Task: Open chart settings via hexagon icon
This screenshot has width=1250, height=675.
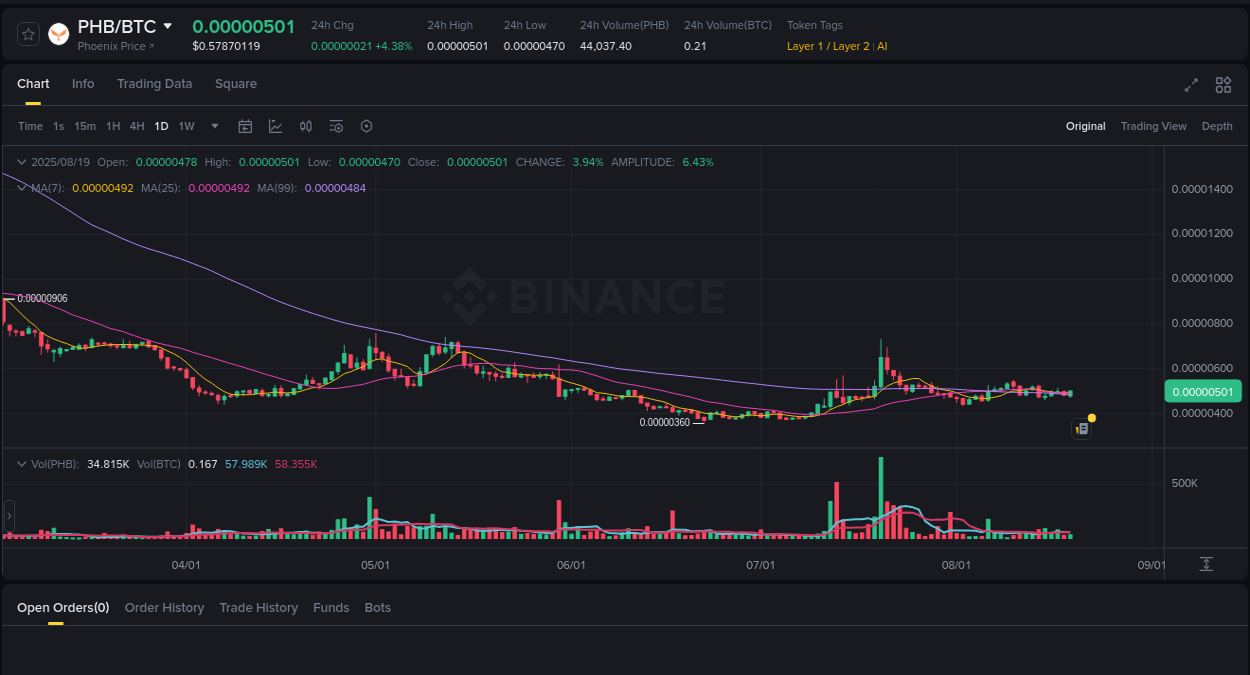Action: point(366,126)
